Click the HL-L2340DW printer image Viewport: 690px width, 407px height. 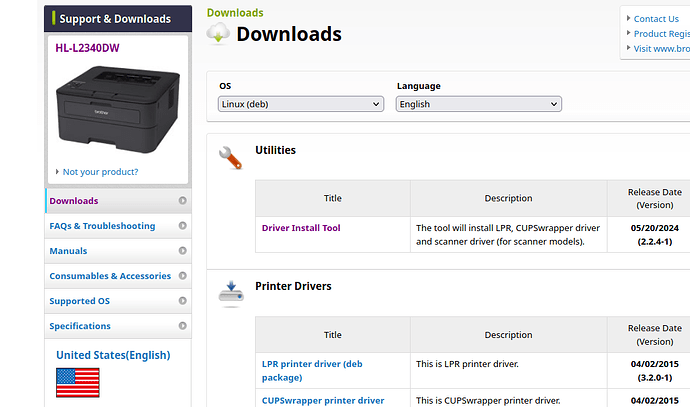pos(118,110)
